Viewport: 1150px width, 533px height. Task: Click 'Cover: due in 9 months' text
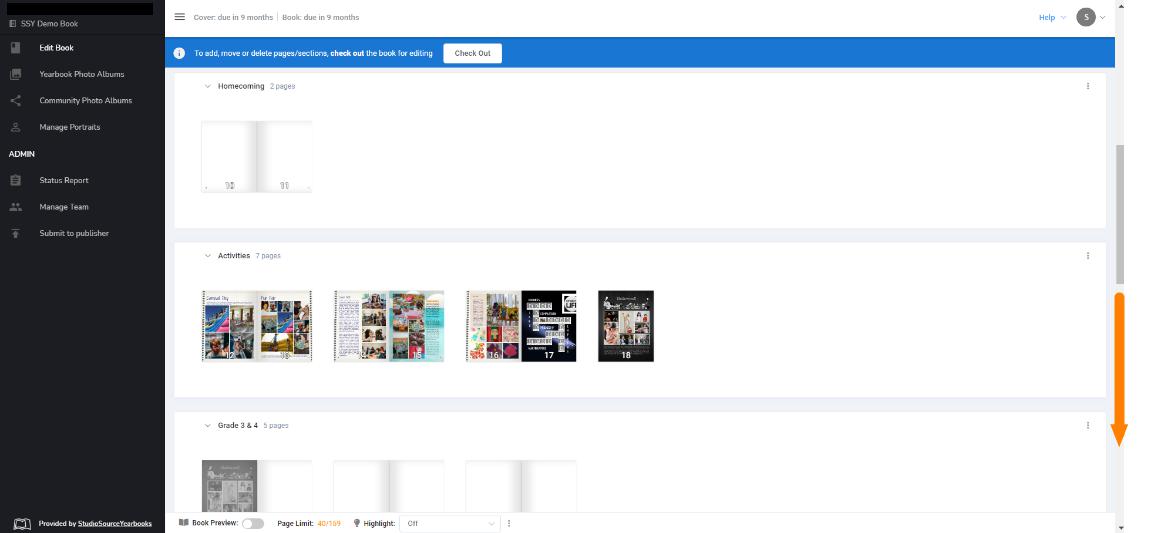point(233,18)
